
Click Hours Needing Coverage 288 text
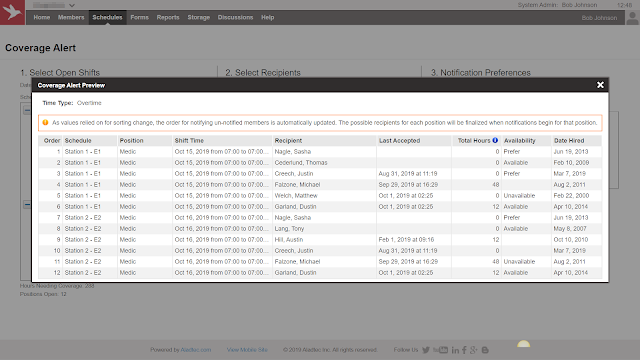click(57, 286)
